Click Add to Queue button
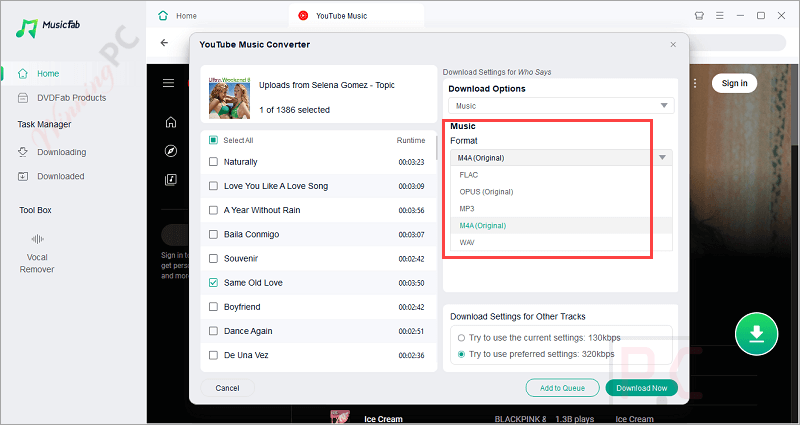 pos(563,388)
